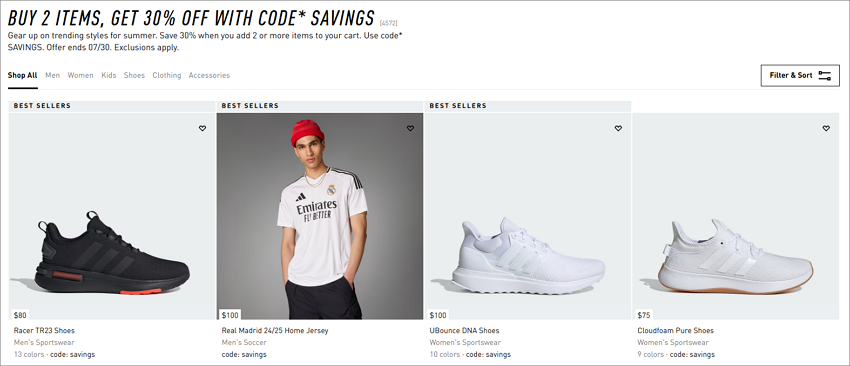Choose the Shoes category tab
The image size is (850, 366).
[x=134, y=75]
